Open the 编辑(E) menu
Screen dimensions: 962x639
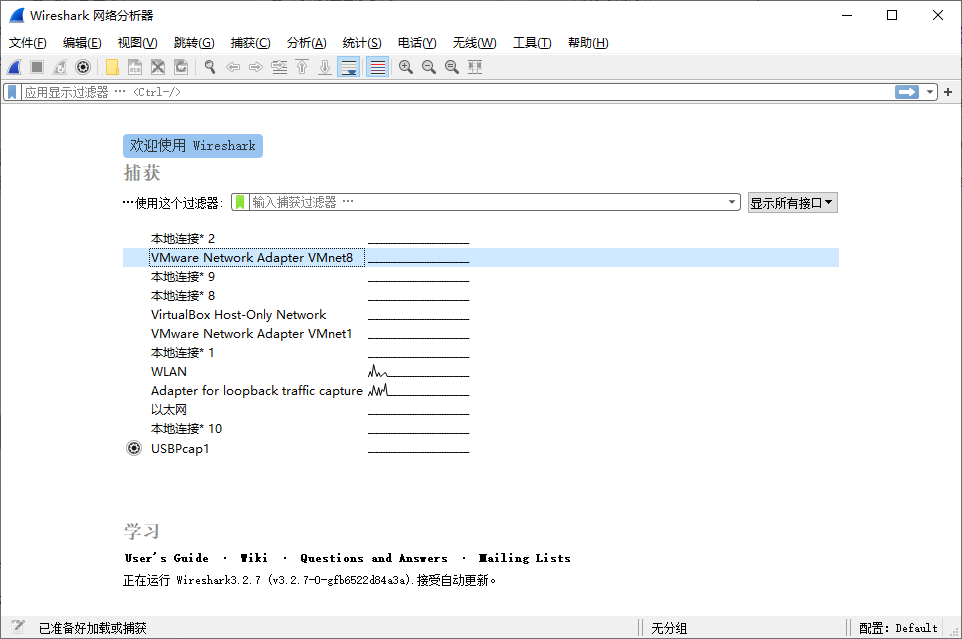tap(82, 43)
